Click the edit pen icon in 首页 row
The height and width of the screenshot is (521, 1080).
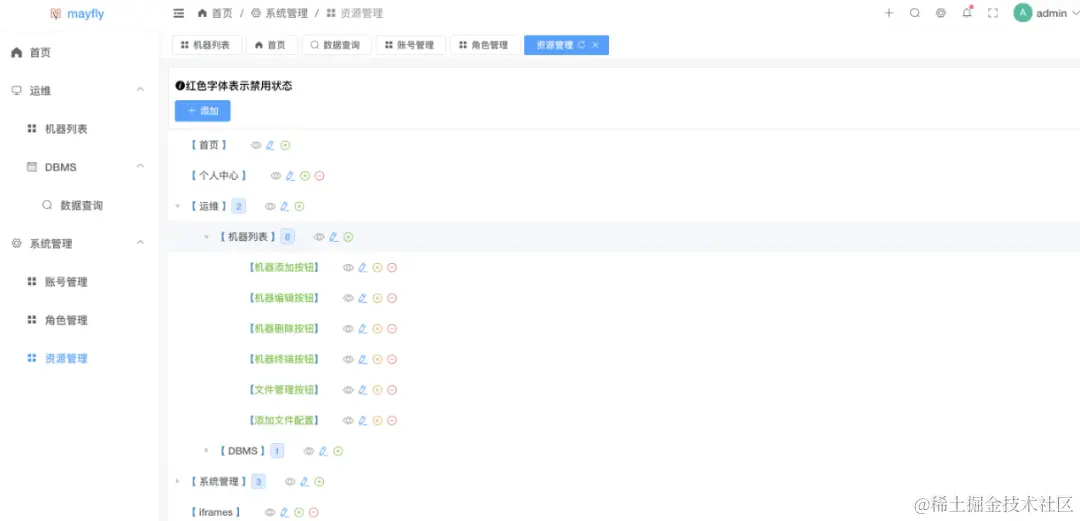(x=271, y=145)
